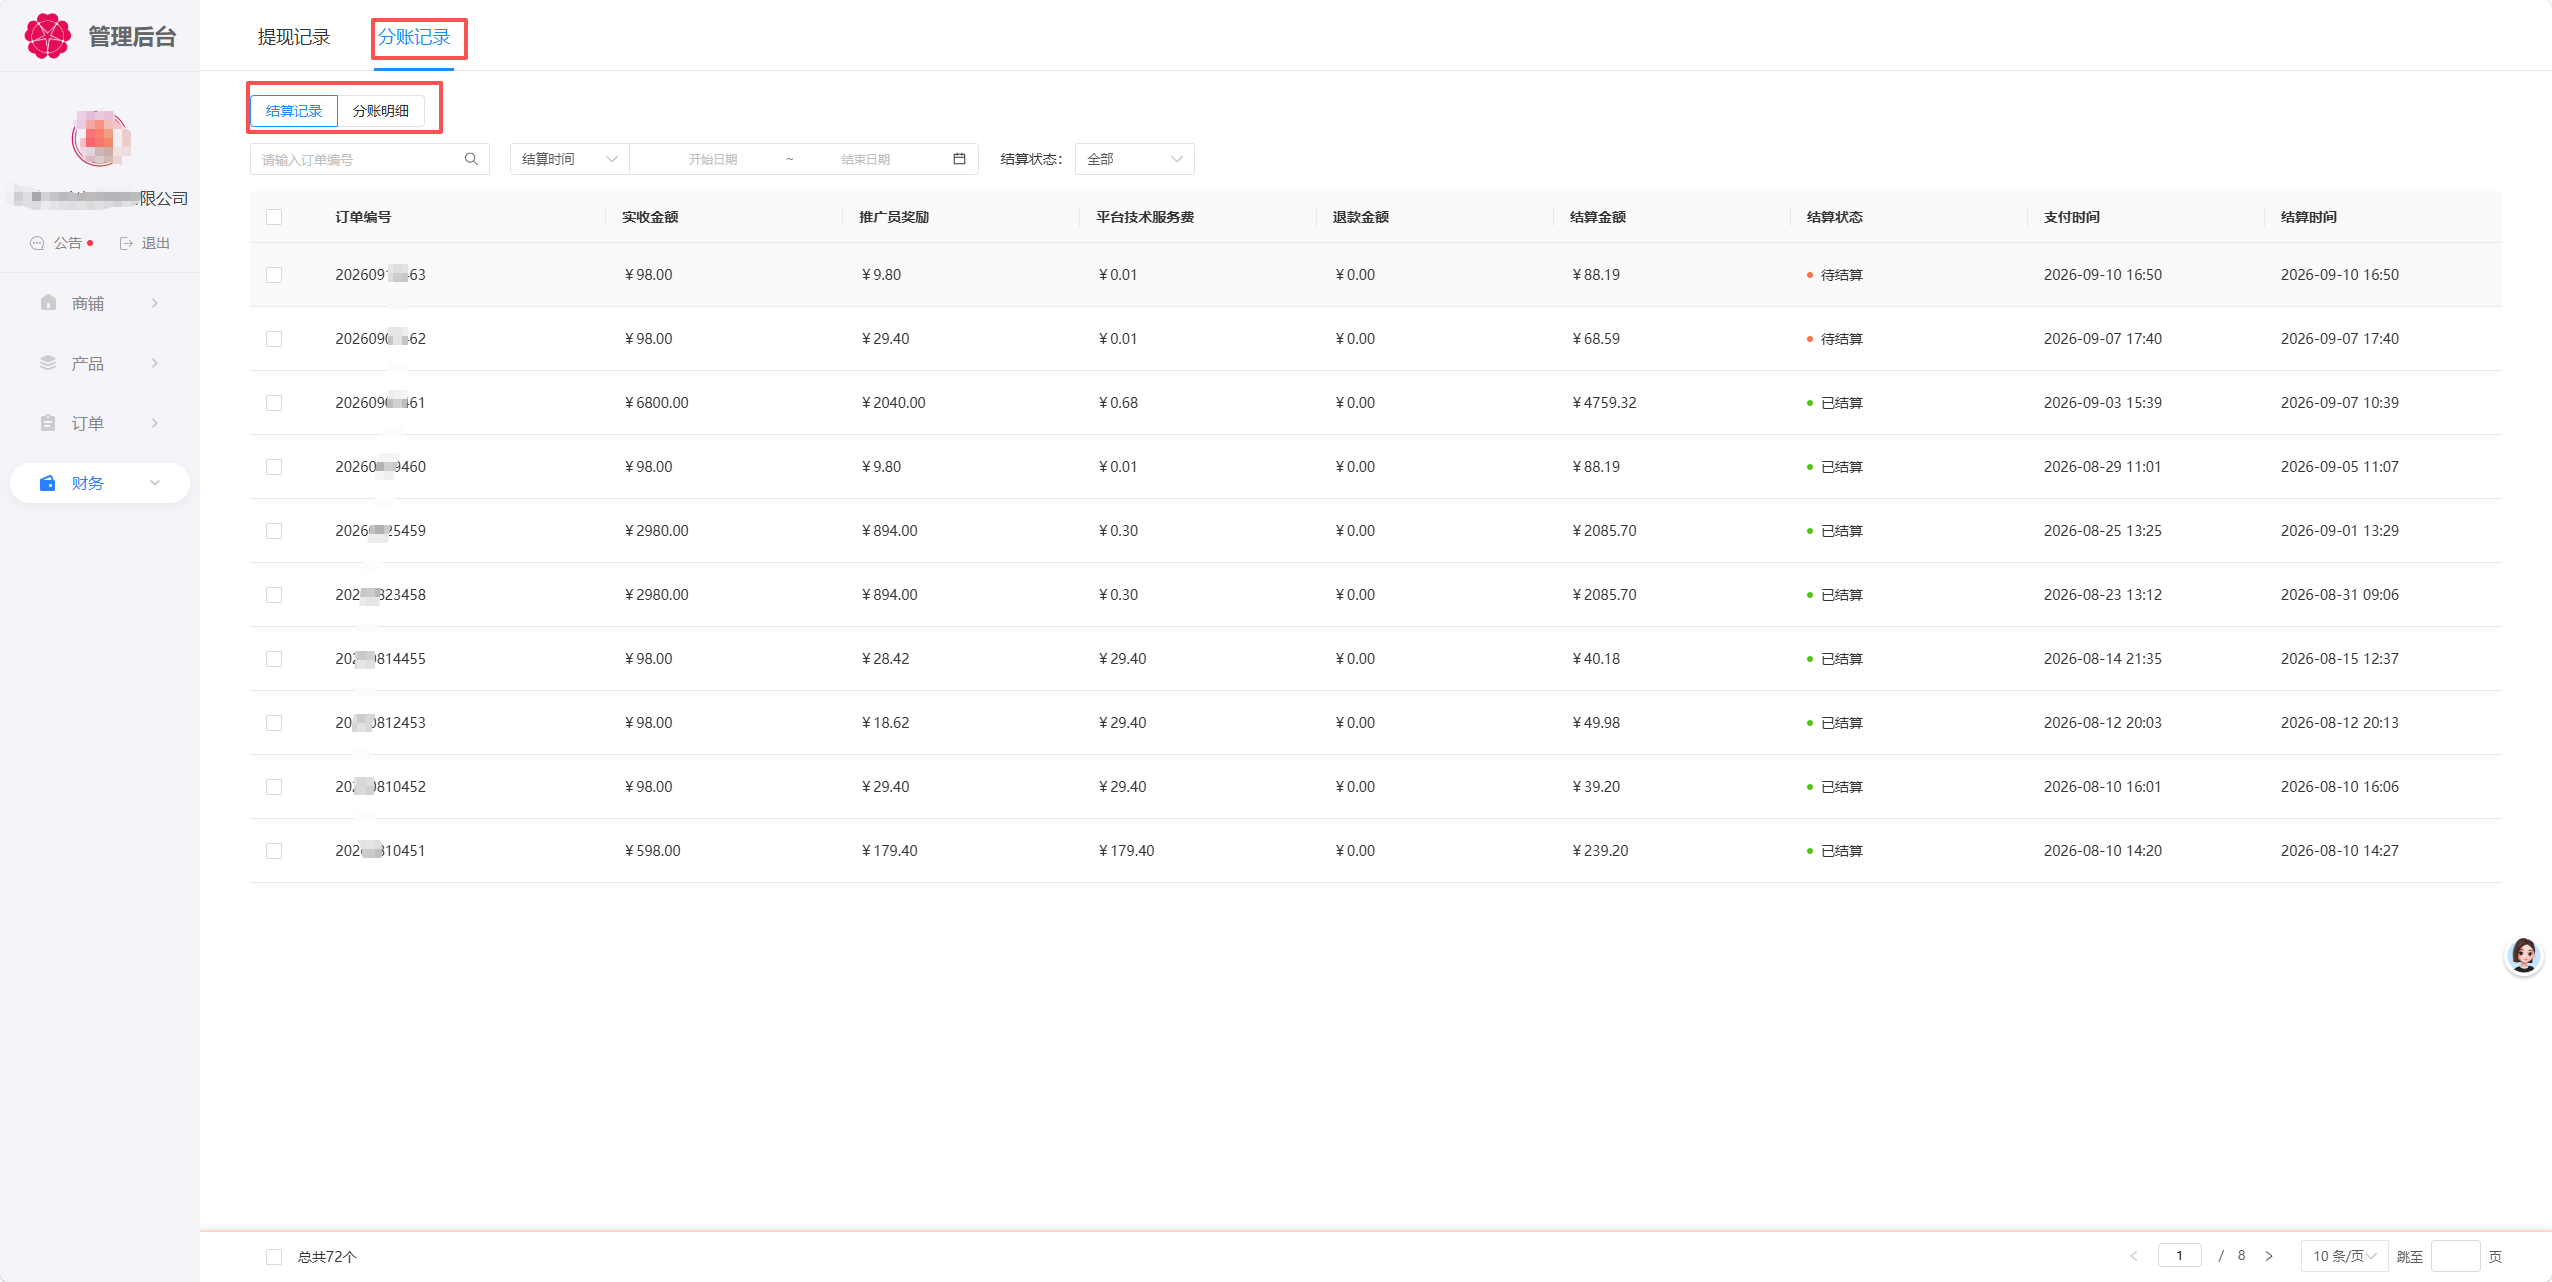Check the row paid 2026-08-29 11:01
This screenshot has height=1282, width=2552.
click(x=274, y=467)
